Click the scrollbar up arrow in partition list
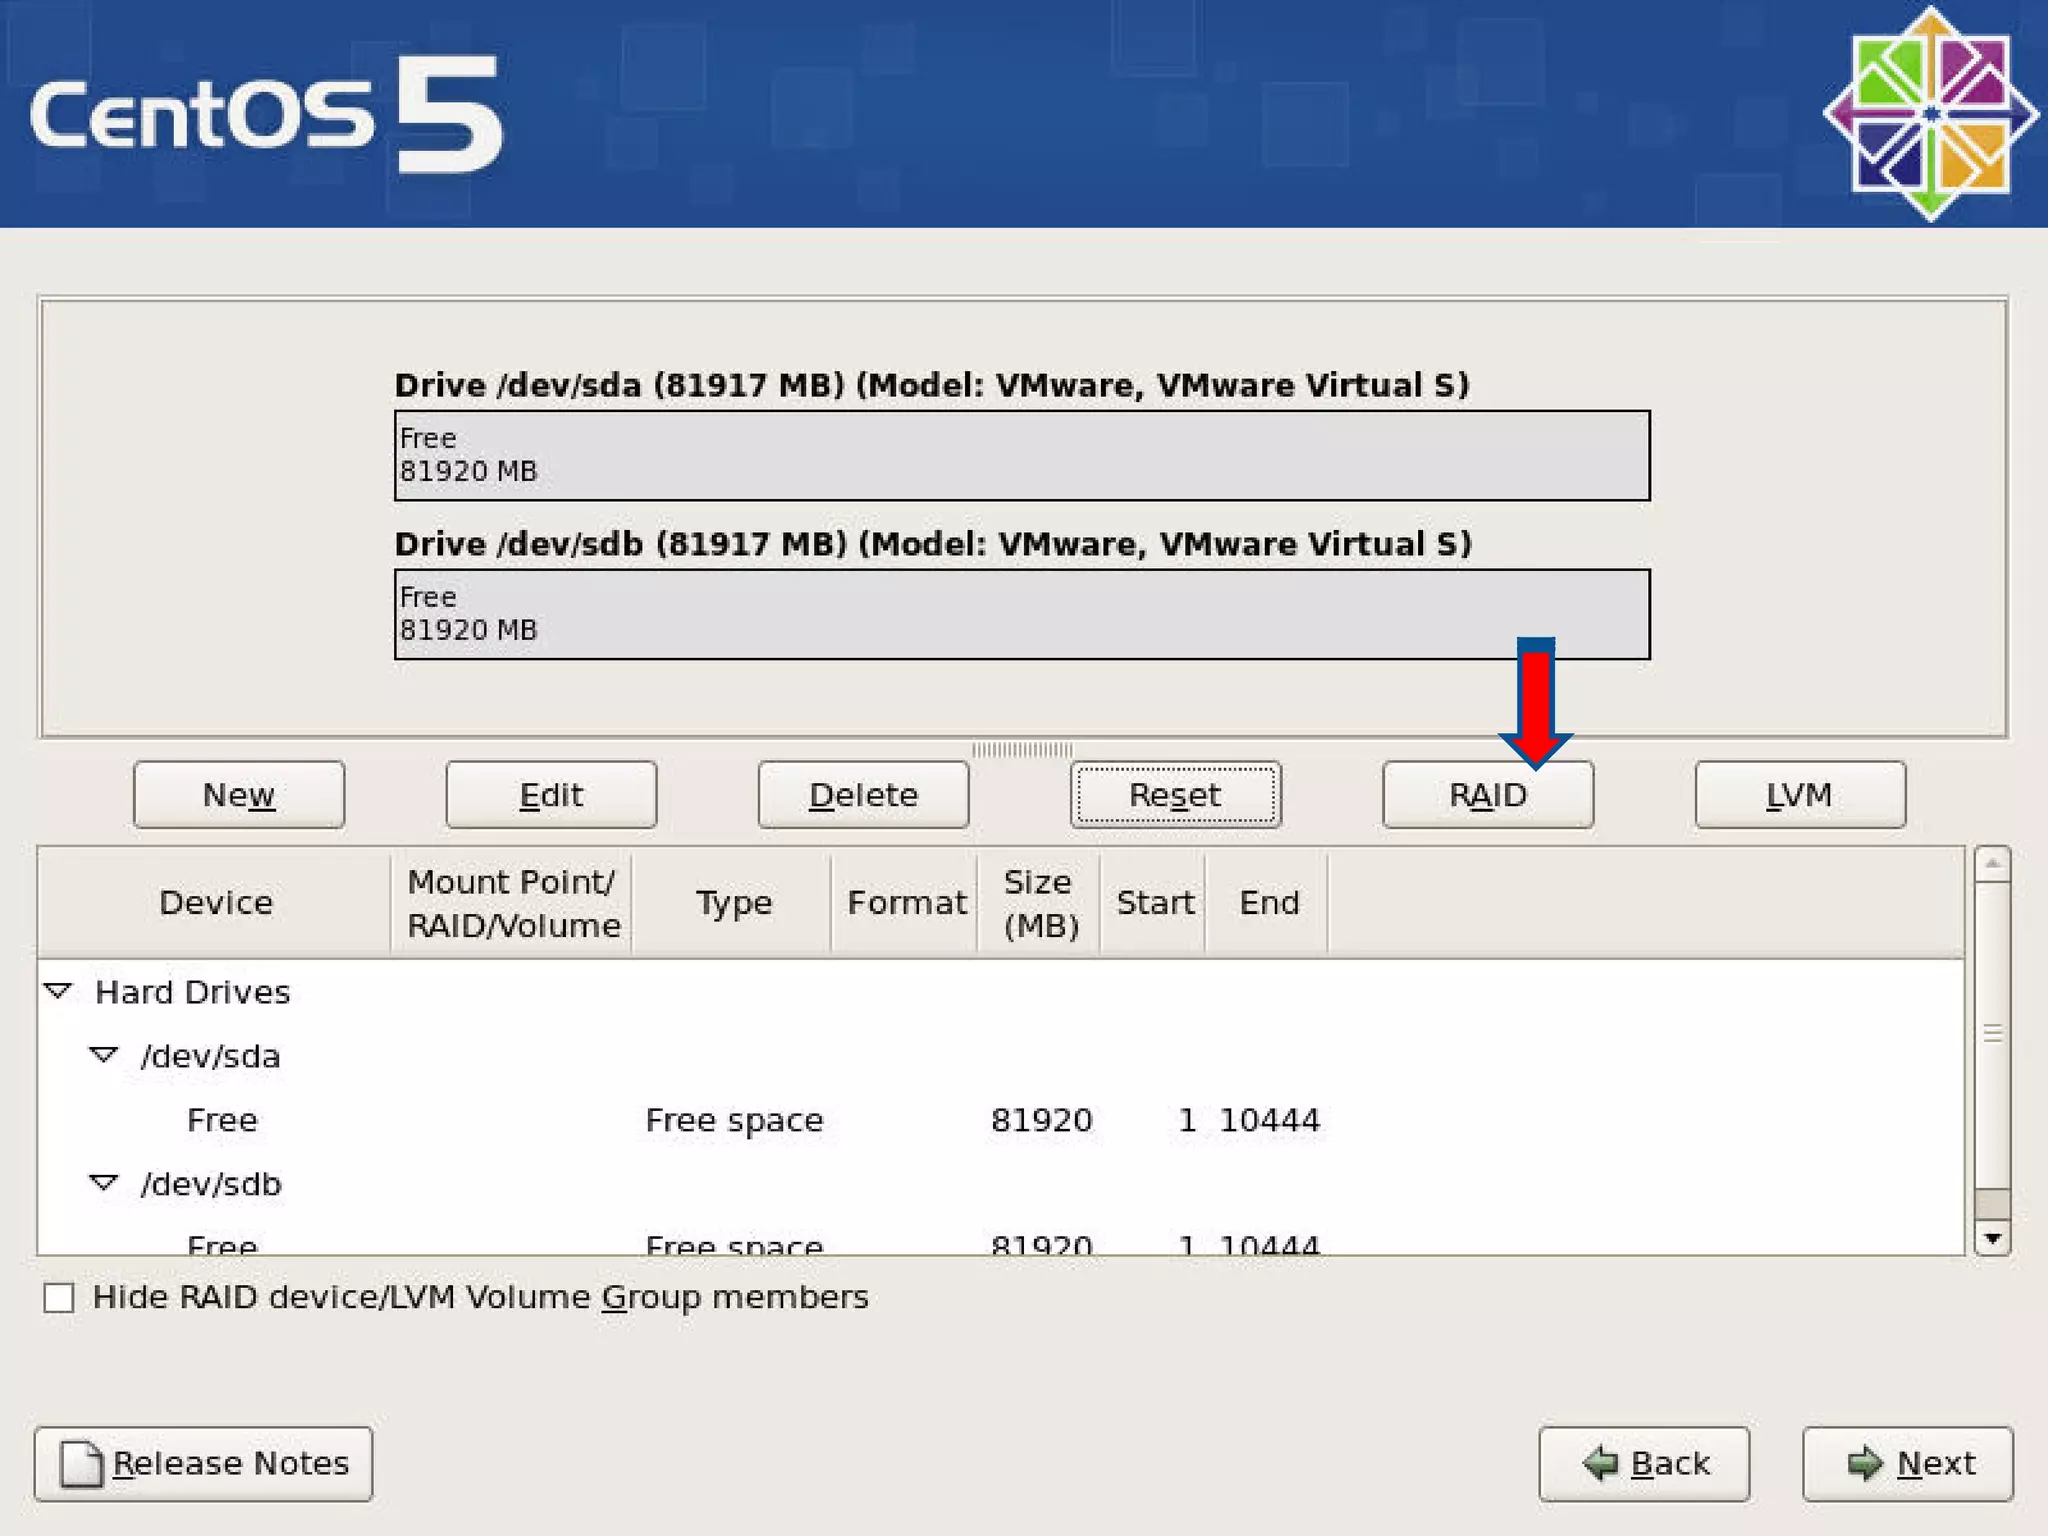Screen dimensions: 2048x1536 point(1992,863)
